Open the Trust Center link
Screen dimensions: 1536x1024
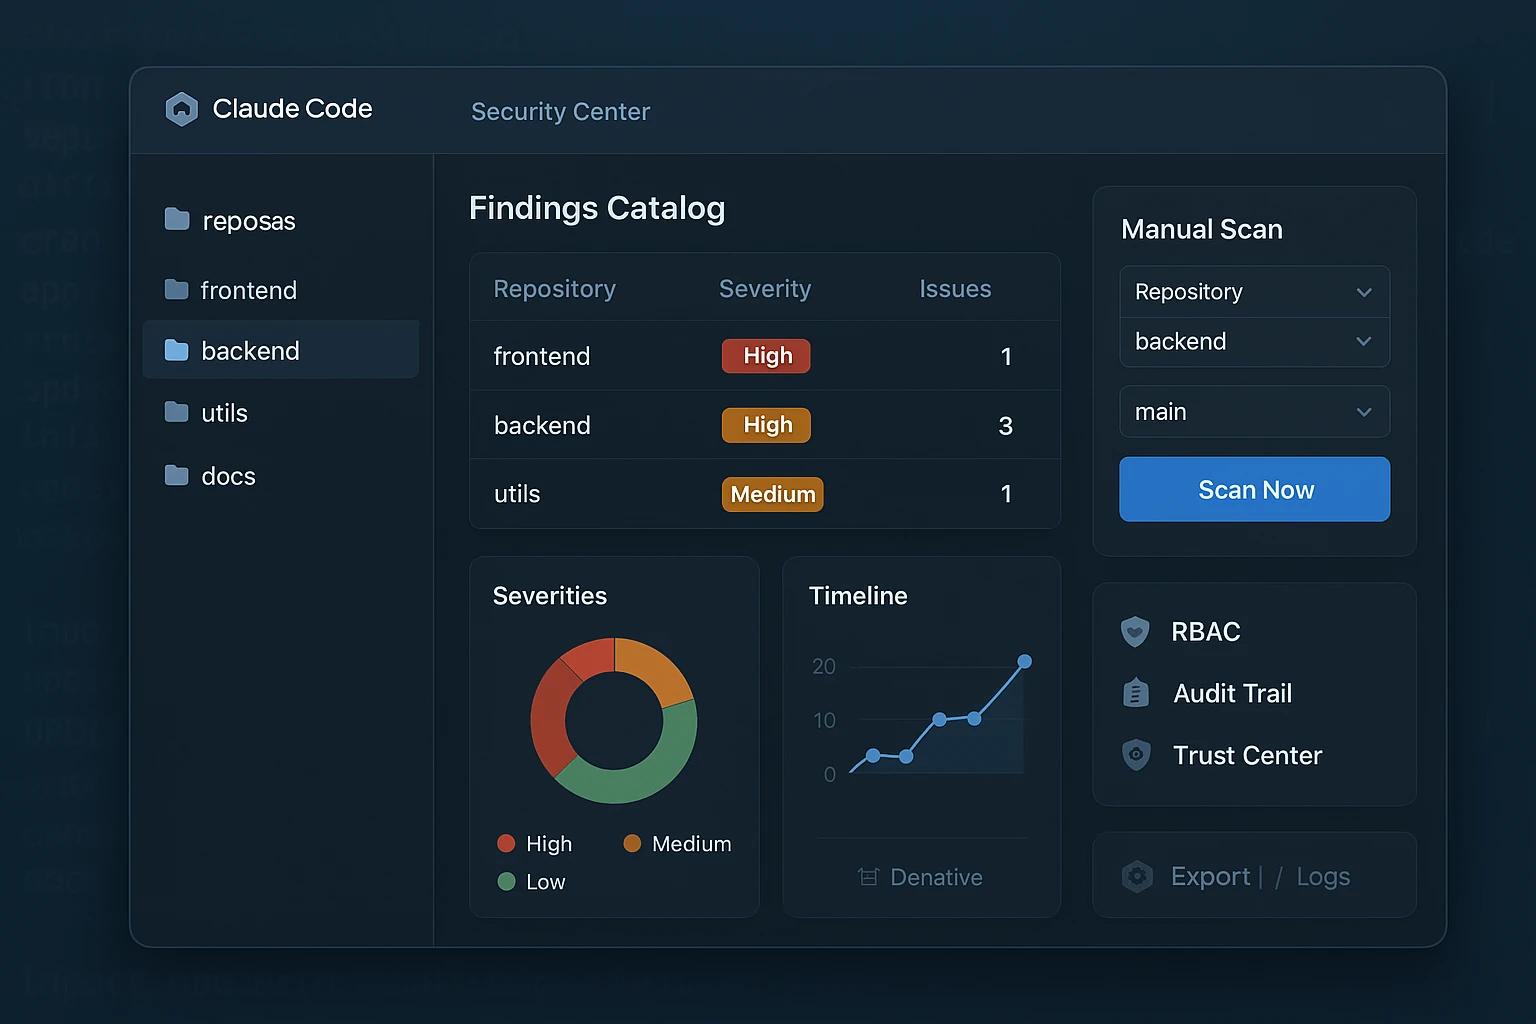coord(1247,755)
